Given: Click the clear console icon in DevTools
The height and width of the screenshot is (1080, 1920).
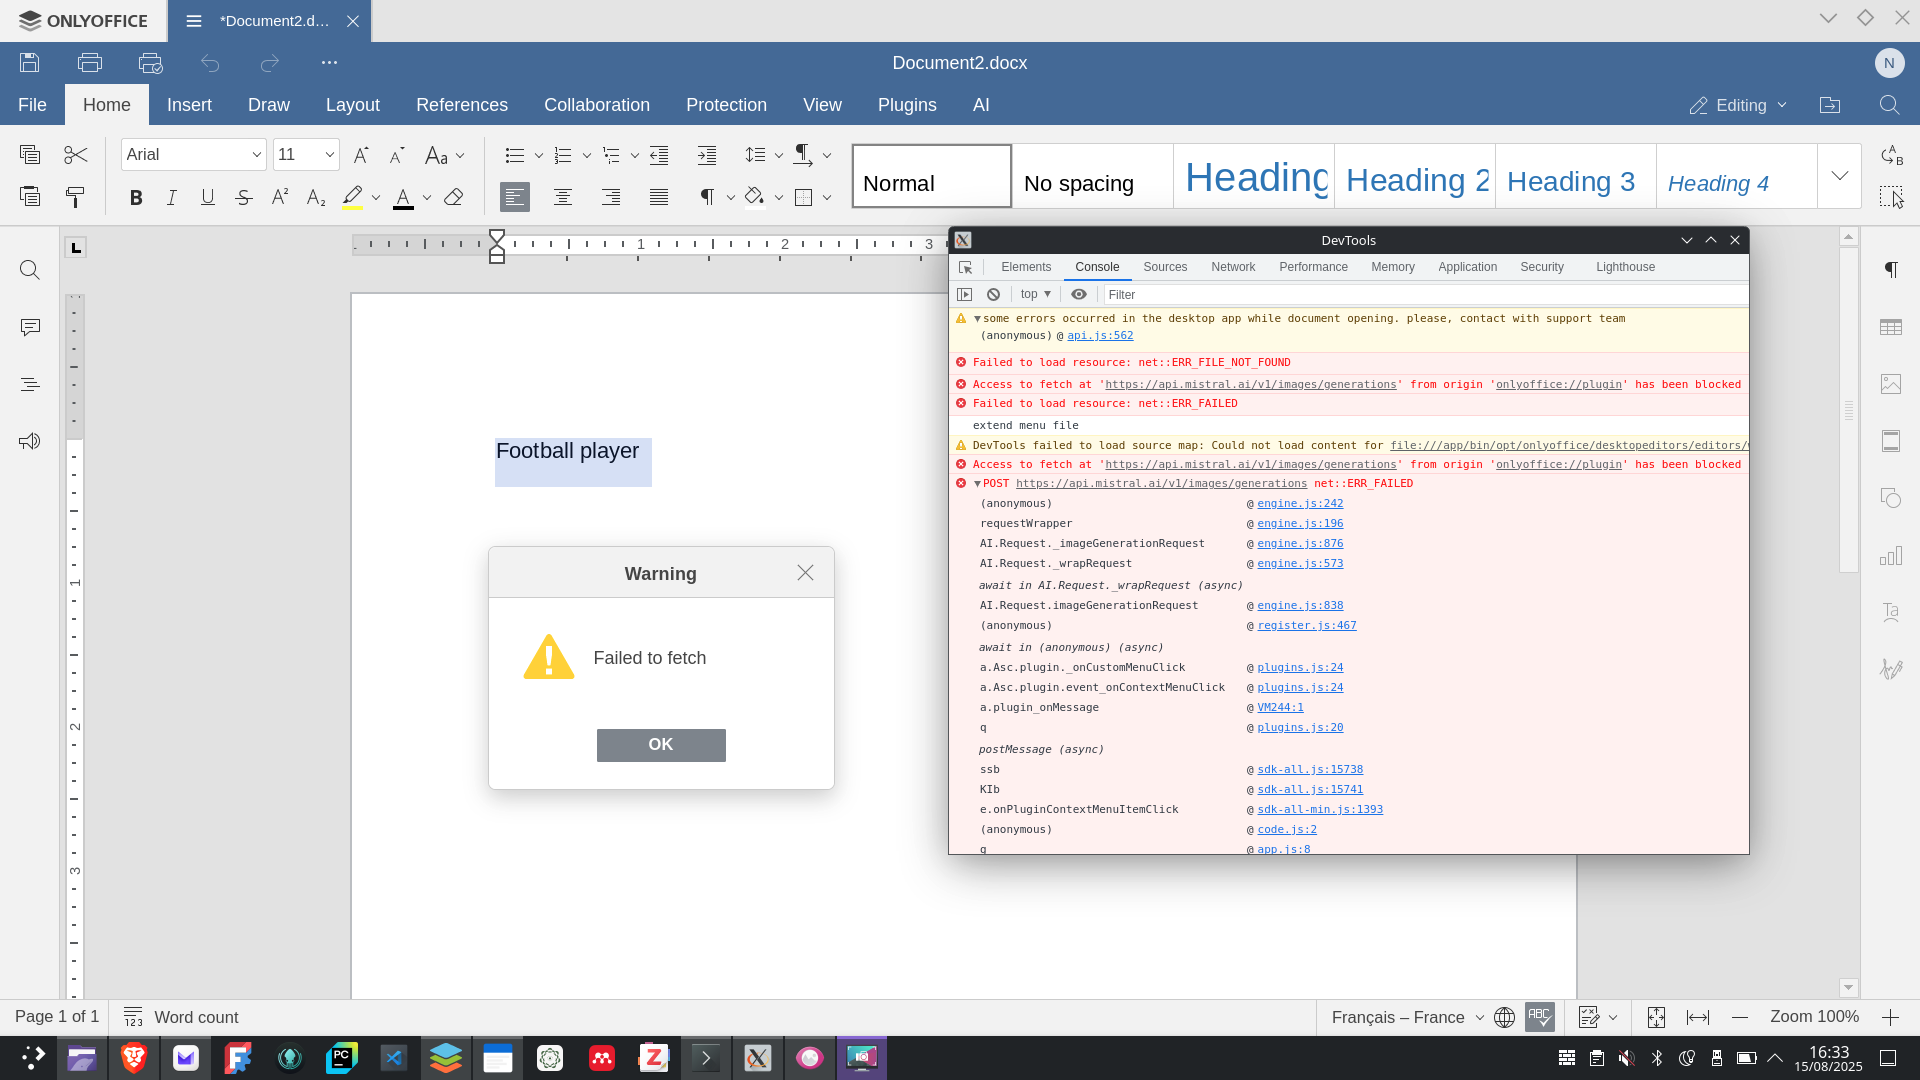Looking at the screenshot, I should [993, 294].
